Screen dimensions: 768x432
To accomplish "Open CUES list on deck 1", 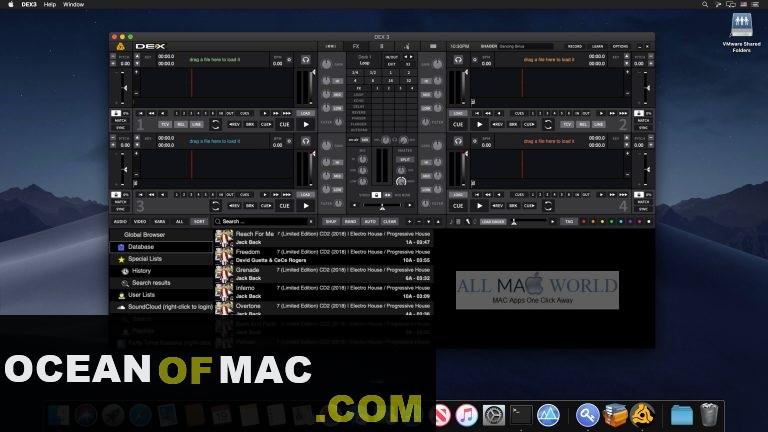I will (245, 114).
